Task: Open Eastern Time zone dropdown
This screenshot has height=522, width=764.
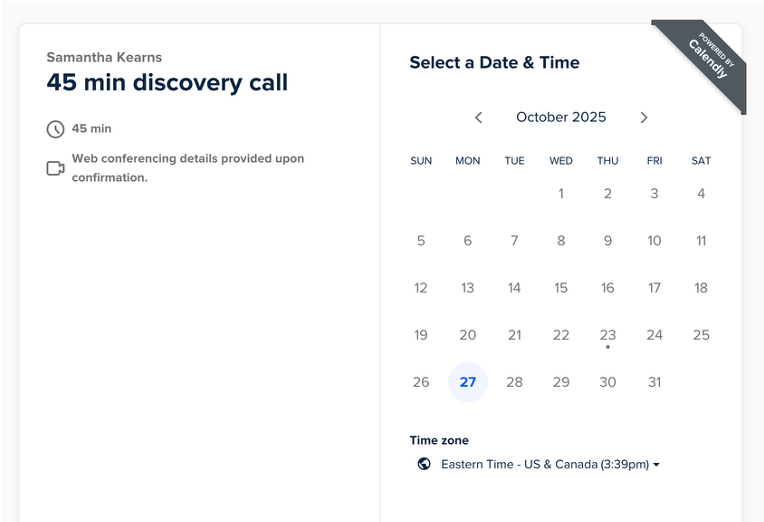Action: (550, 464)
